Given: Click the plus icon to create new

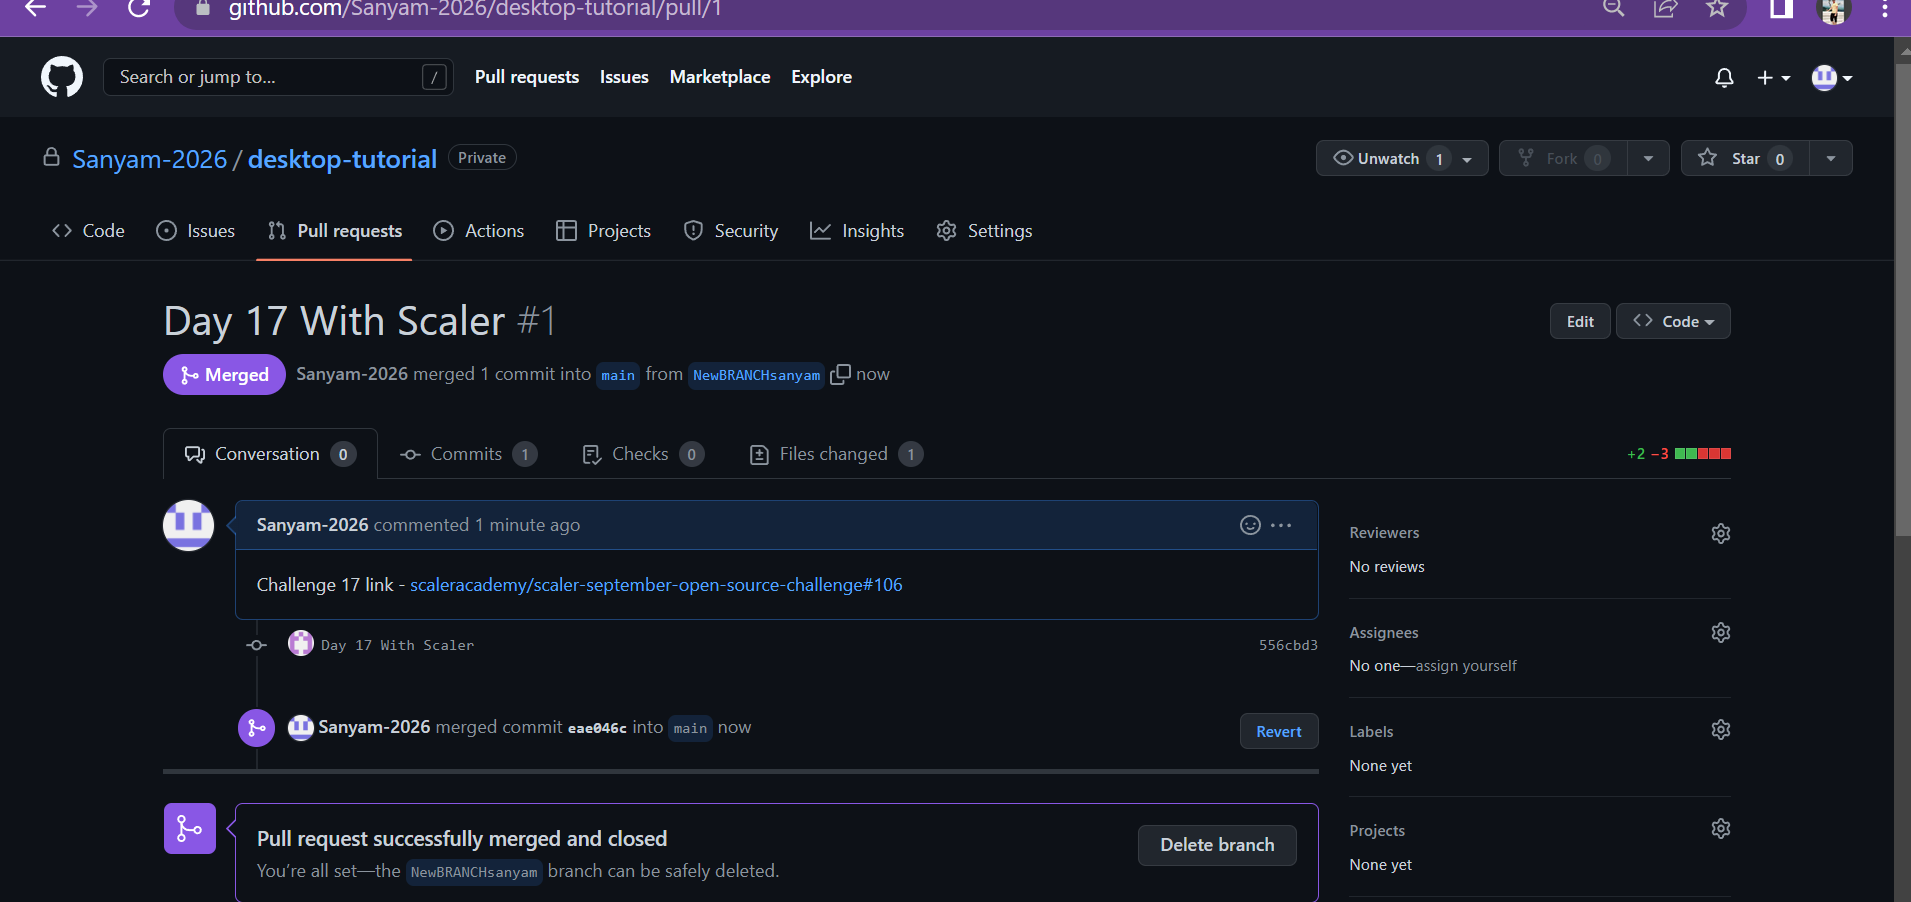Looking at the screenshot, I should [x=1768, y=77].
